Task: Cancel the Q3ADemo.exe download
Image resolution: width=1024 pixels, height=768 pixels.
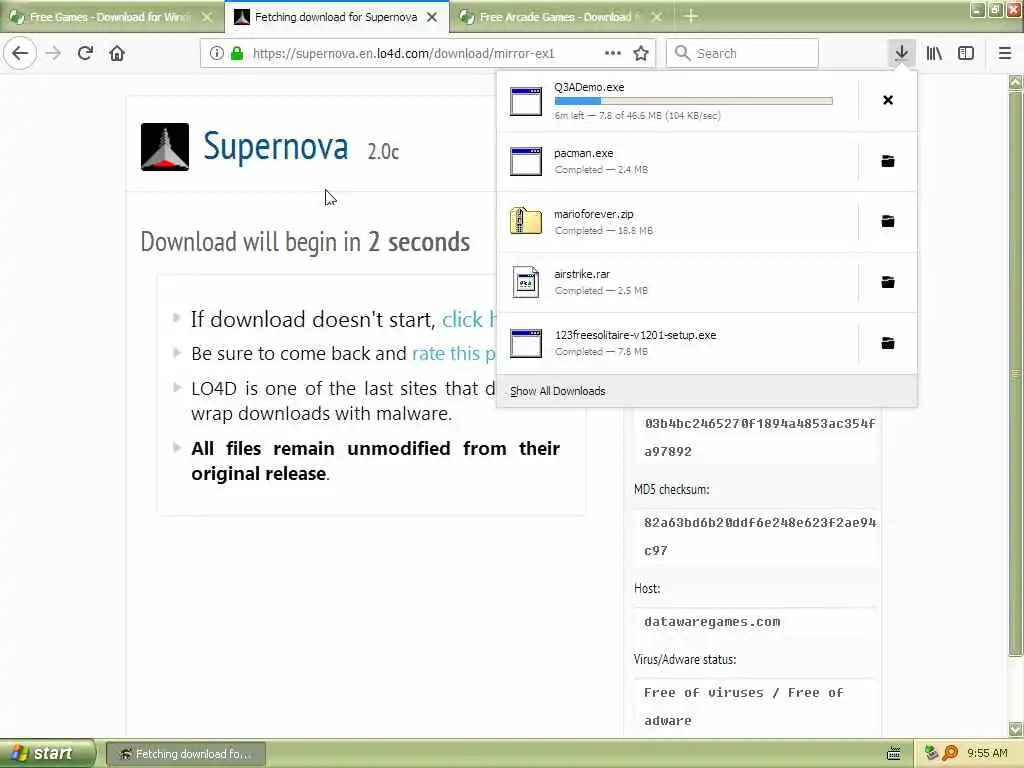Action: tap(888, 100)
